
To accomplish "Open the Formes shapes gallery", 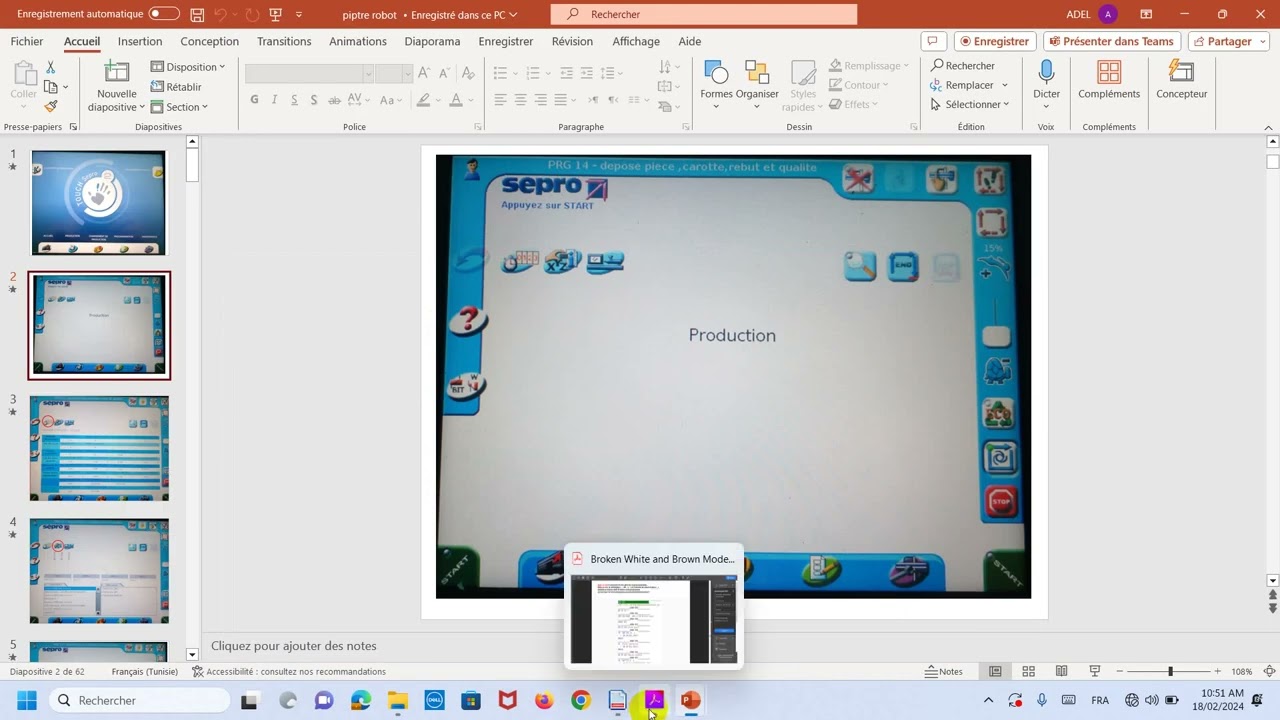I will coord(716,82).
